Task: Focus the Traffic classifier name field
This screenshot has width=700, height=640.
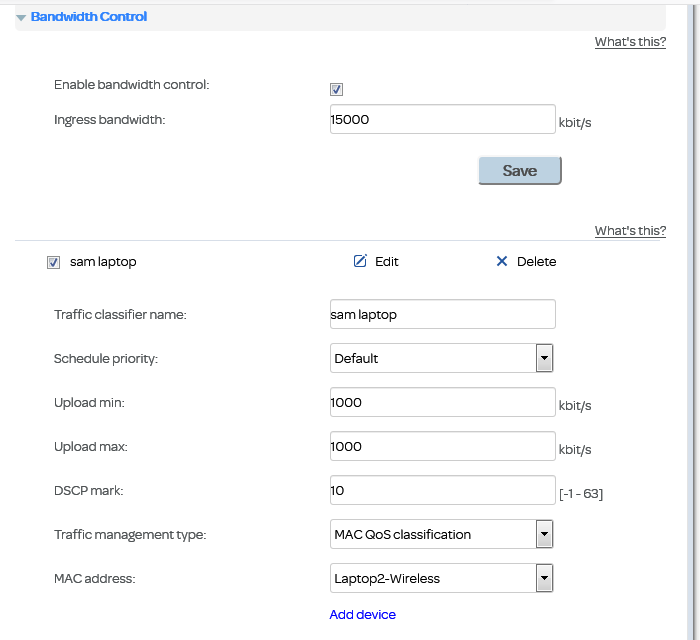Action: click(x=442, y=314)
